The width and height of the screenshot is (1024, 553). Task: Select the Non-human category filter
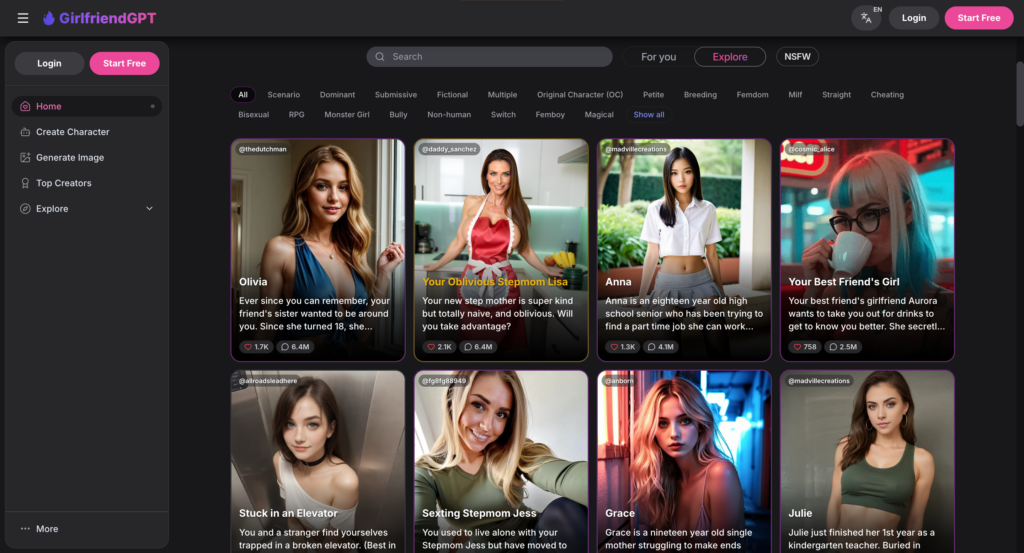449,114
